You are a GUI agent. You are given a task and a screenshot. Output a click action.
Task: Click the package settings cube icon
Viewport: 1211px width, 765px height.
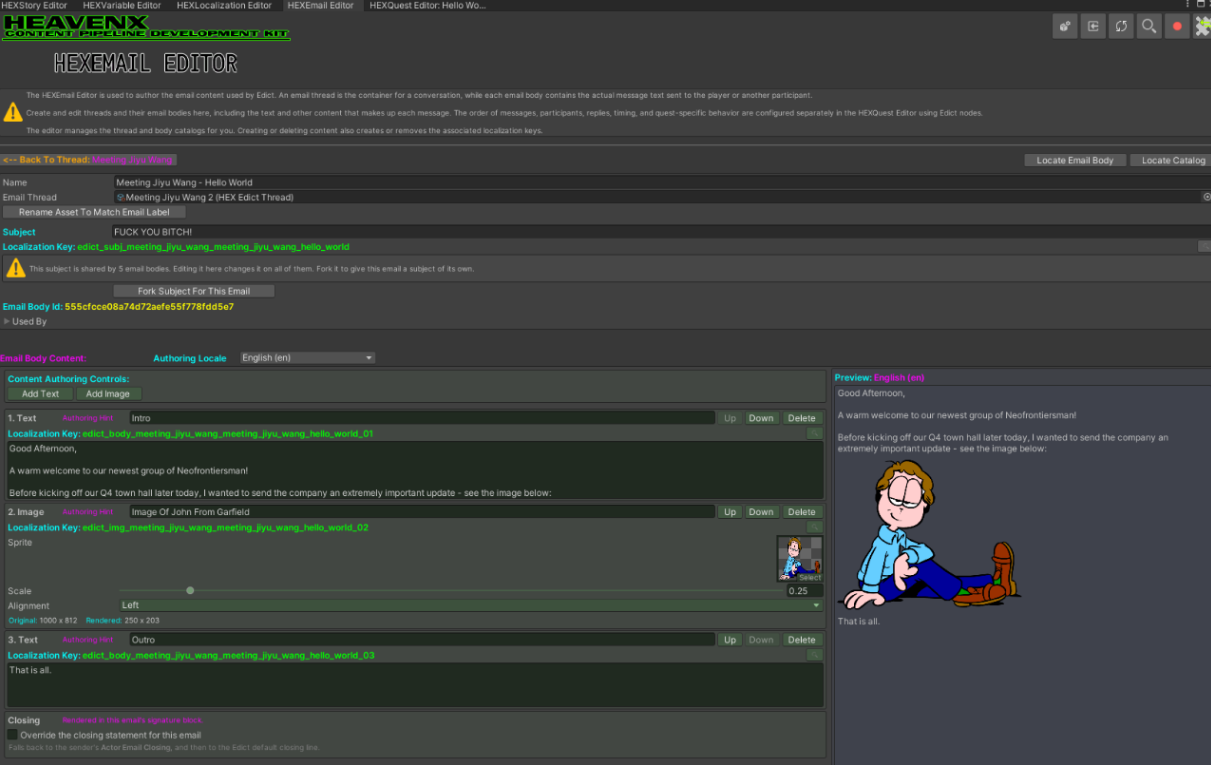1065,27
